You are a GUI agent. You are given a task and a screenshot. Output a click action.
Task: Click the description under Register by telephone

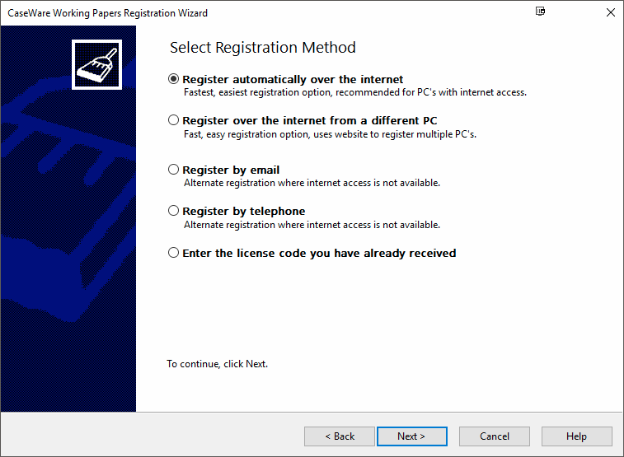coord(312,225)
